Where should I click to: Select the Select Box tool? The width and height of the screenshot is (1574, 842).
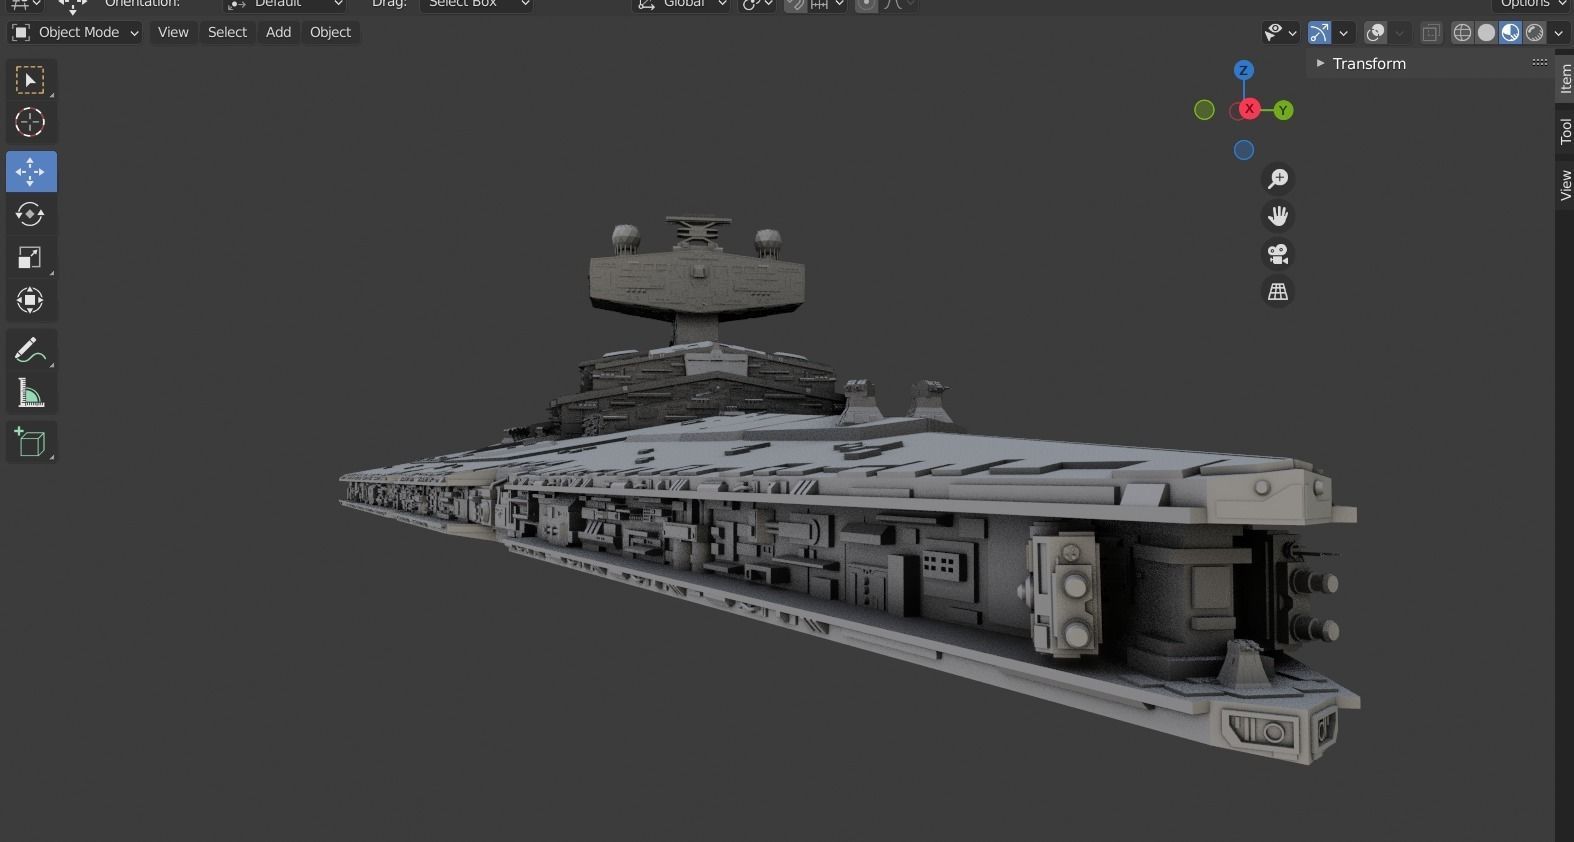click(30, 79)
